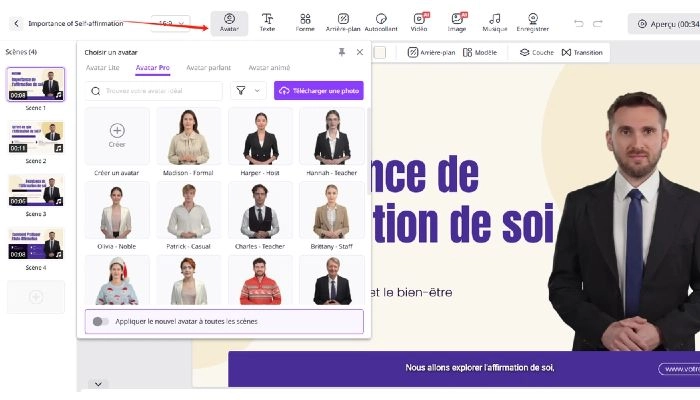Choose Madison - Formal avatar
The width and height of the screenshot is (700, 400).
188,137
